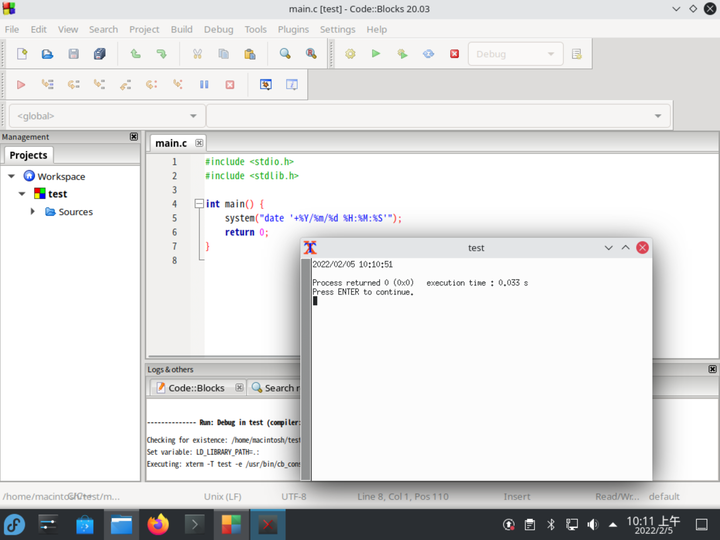Step into instruction in debugger toolbar

(178, 84)
